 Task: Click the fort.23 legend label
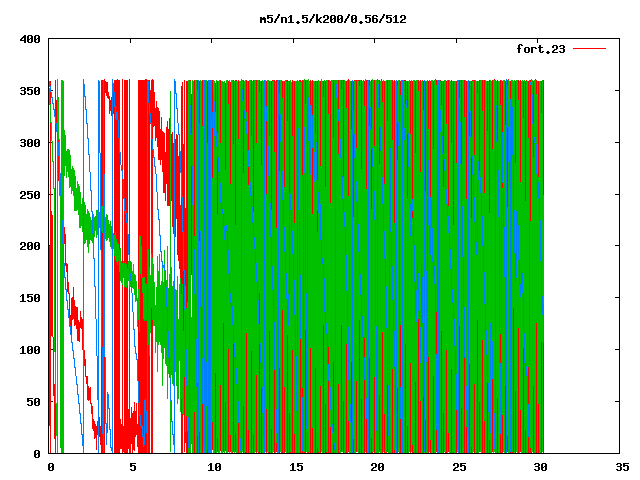coord(541,49)
